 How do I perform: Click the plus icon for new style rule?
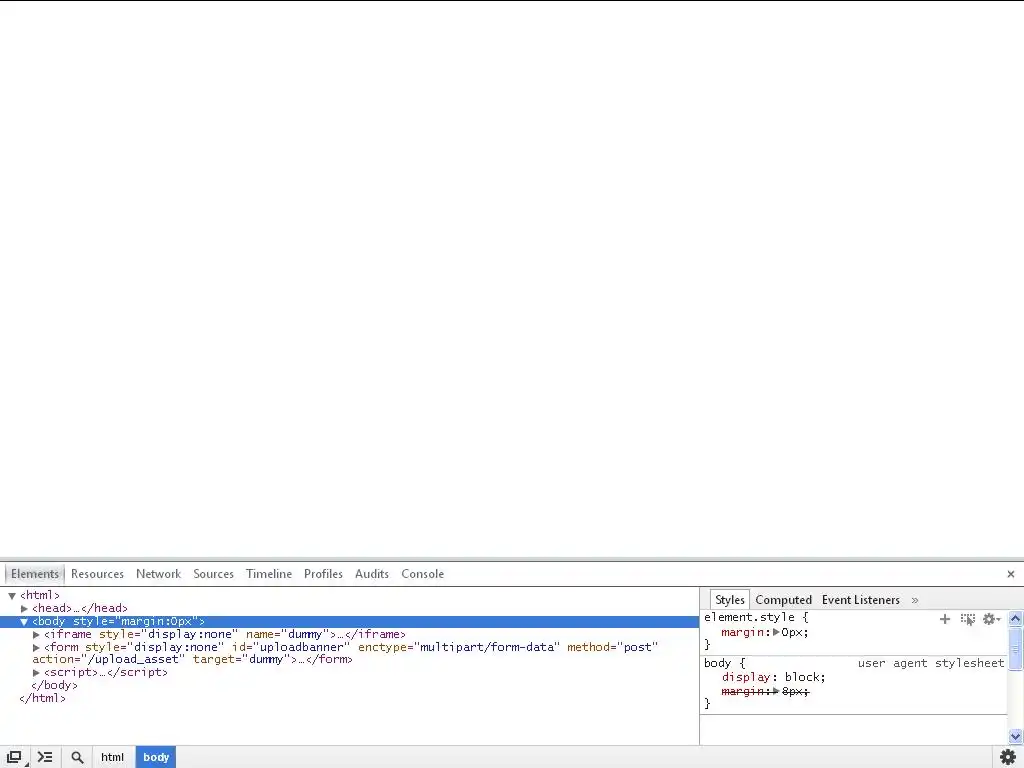(944, 618)
